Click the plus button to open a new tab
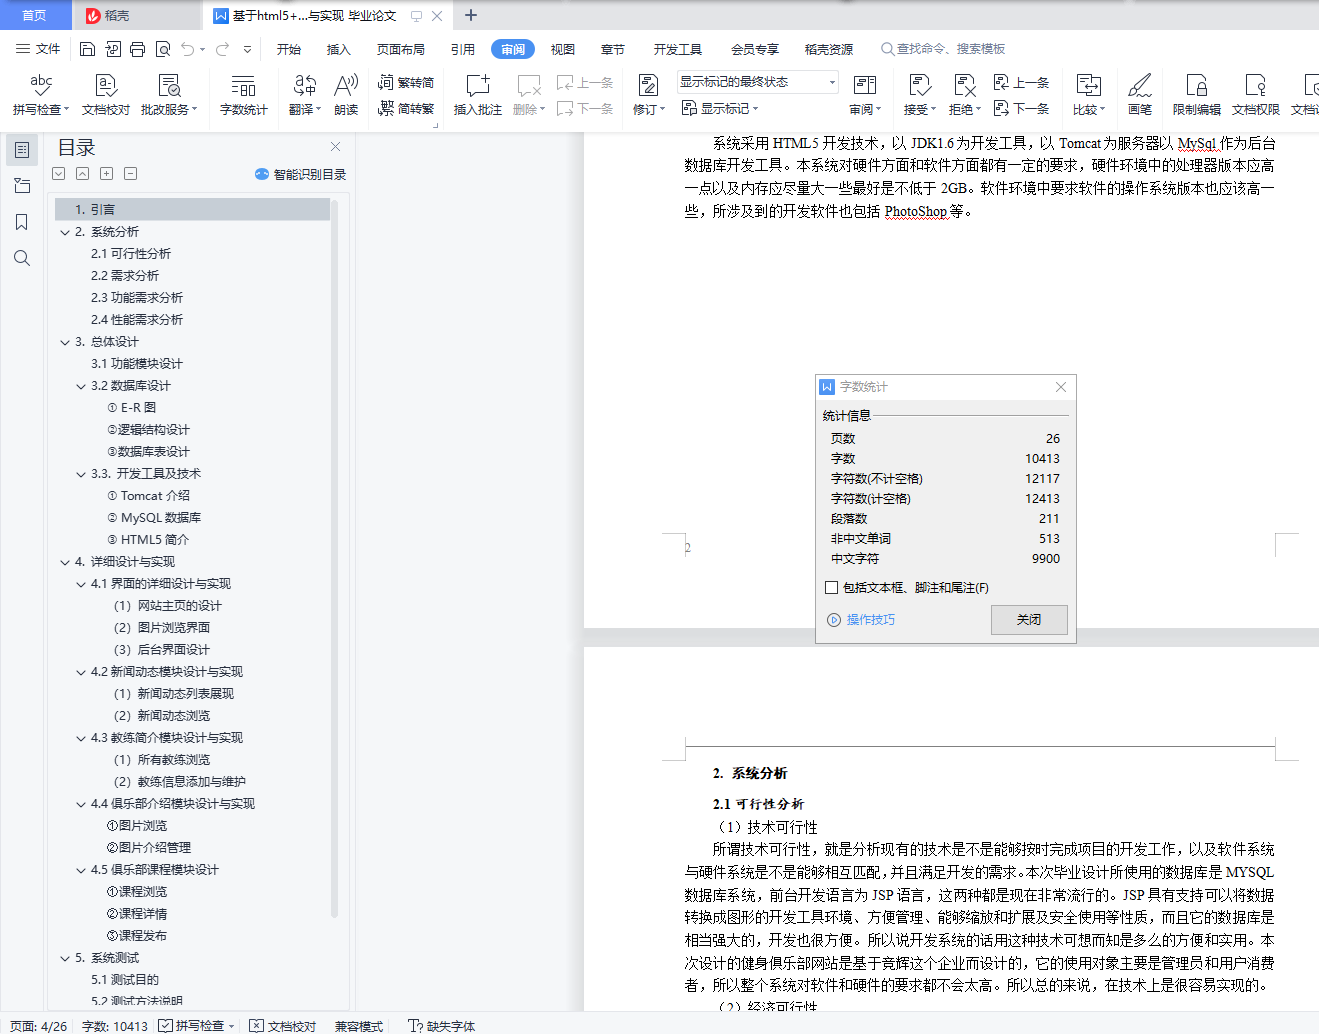The height and width of the screenshot is (1034, 1319). [x=471, y=15]
